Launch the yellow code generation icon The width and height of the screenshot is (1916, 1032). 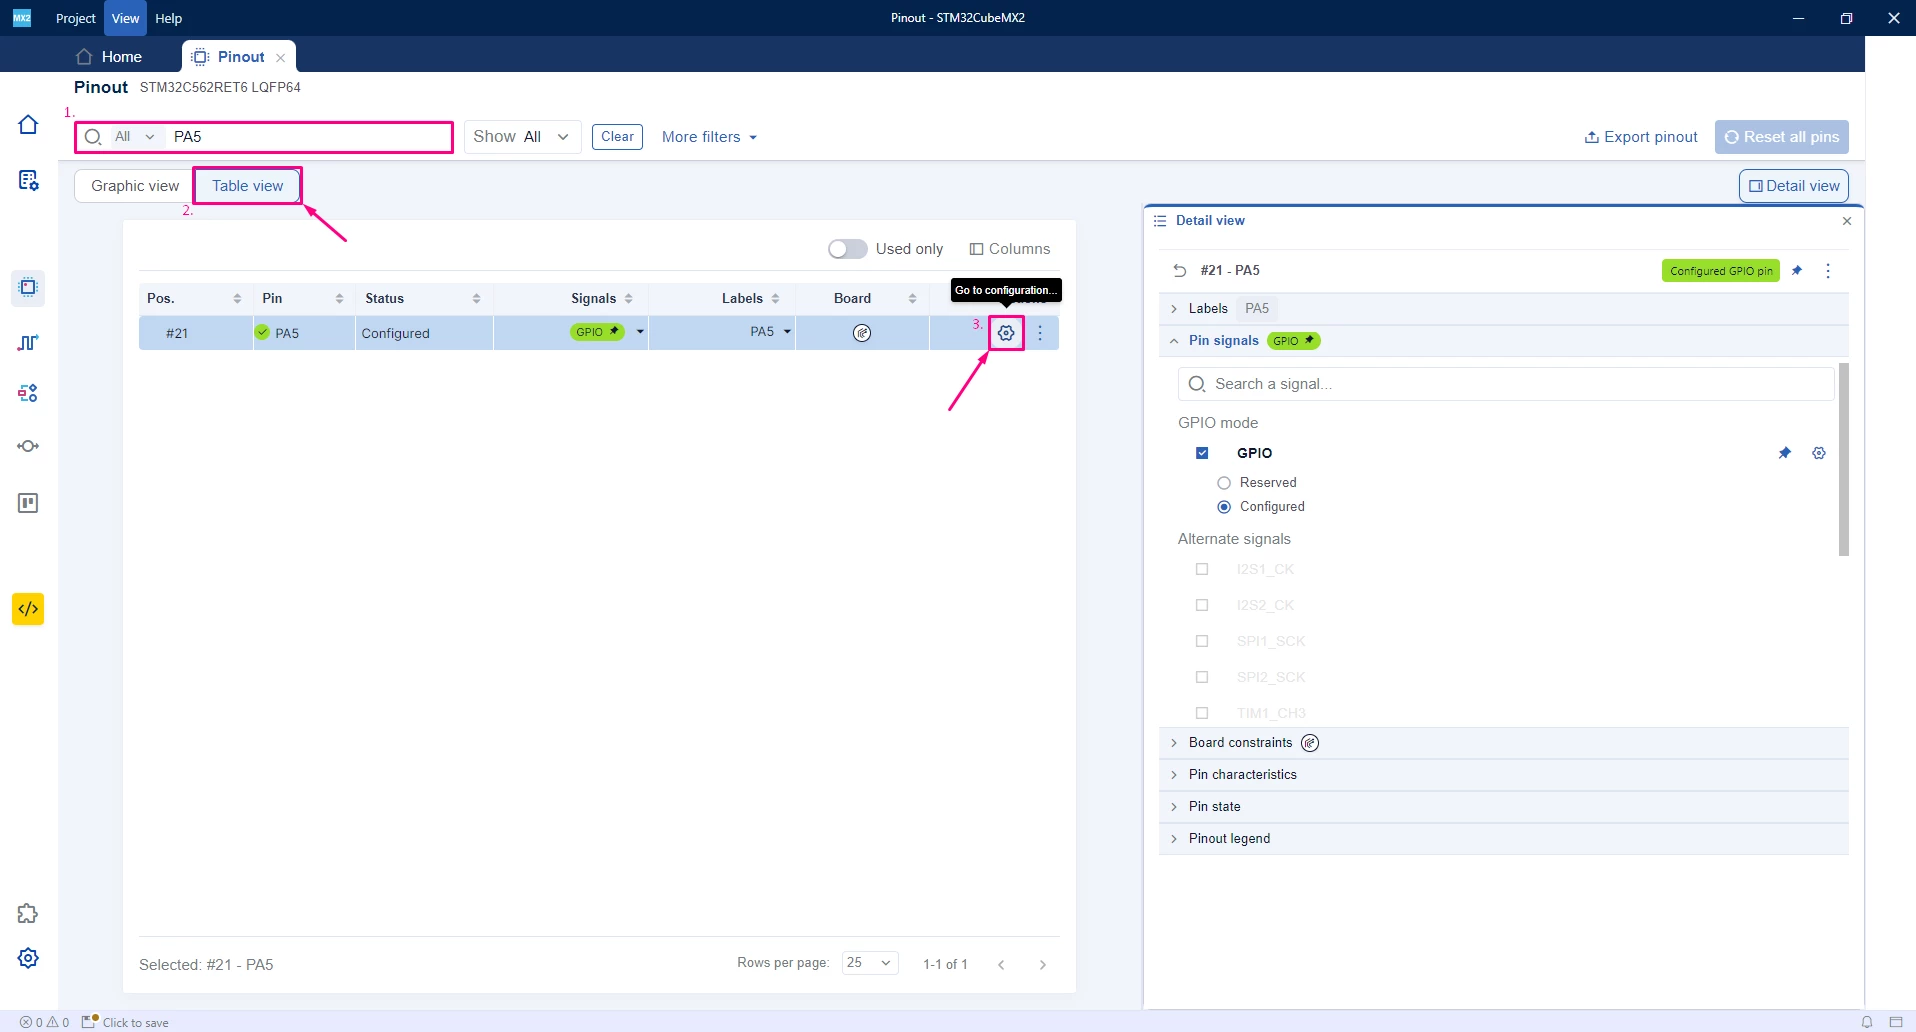coord(28,609)
